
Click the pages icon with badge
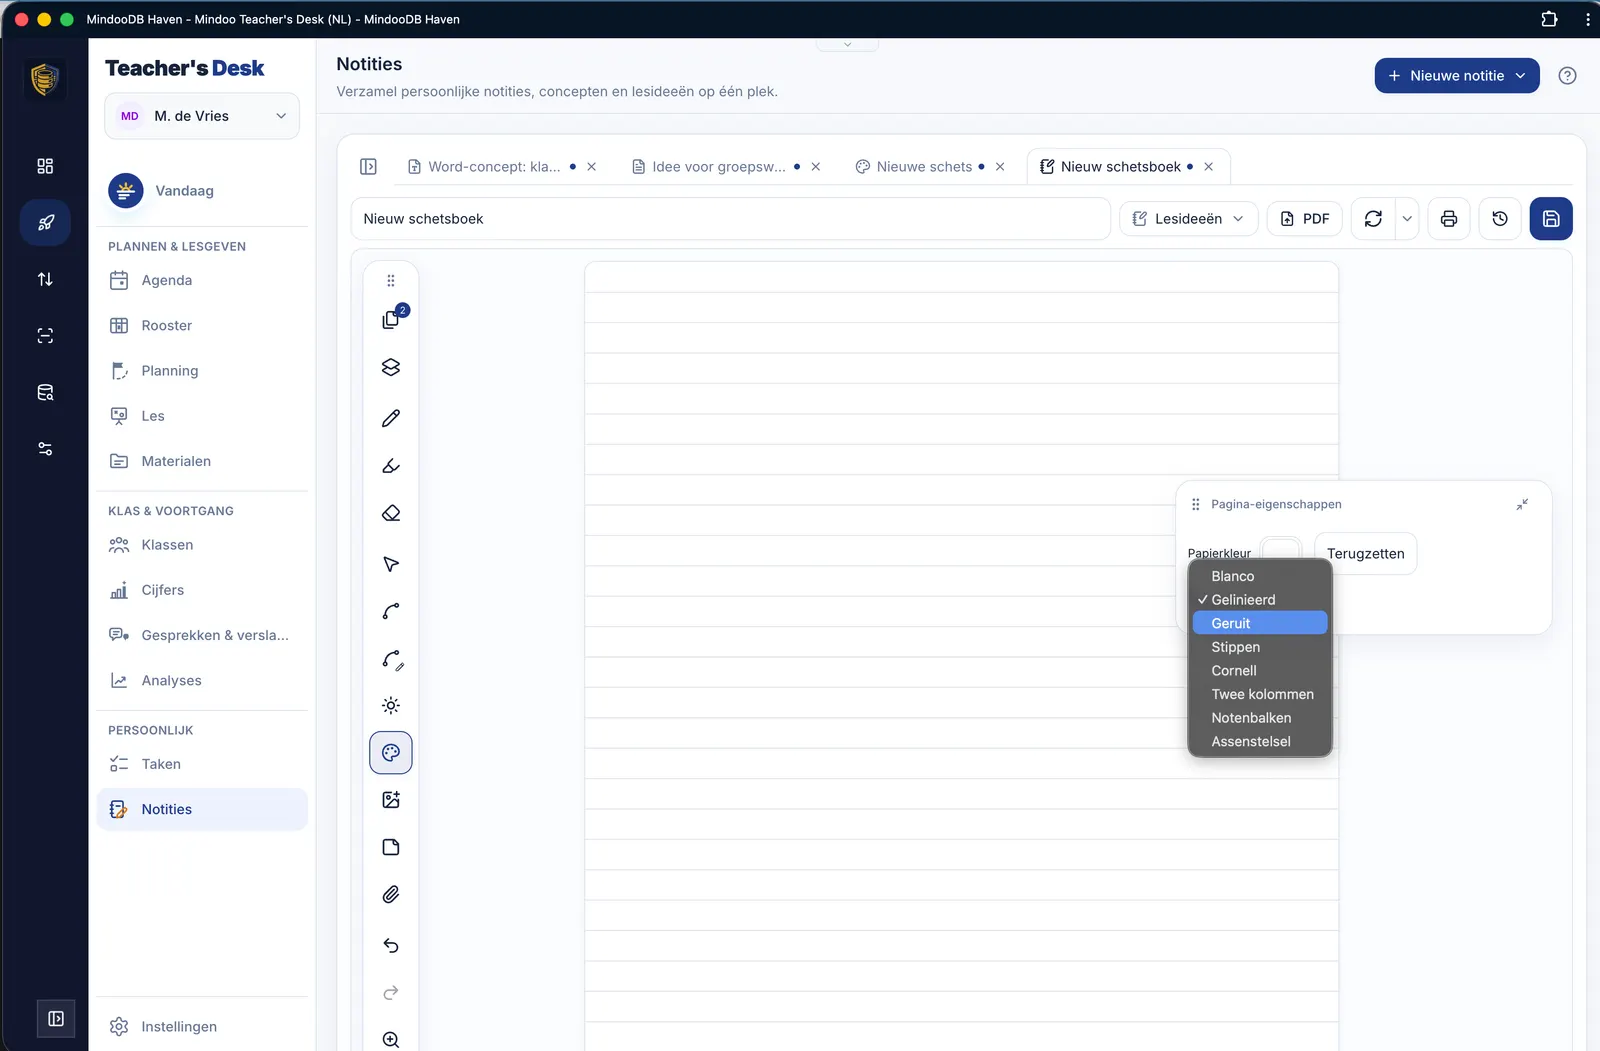pos(391,320)
